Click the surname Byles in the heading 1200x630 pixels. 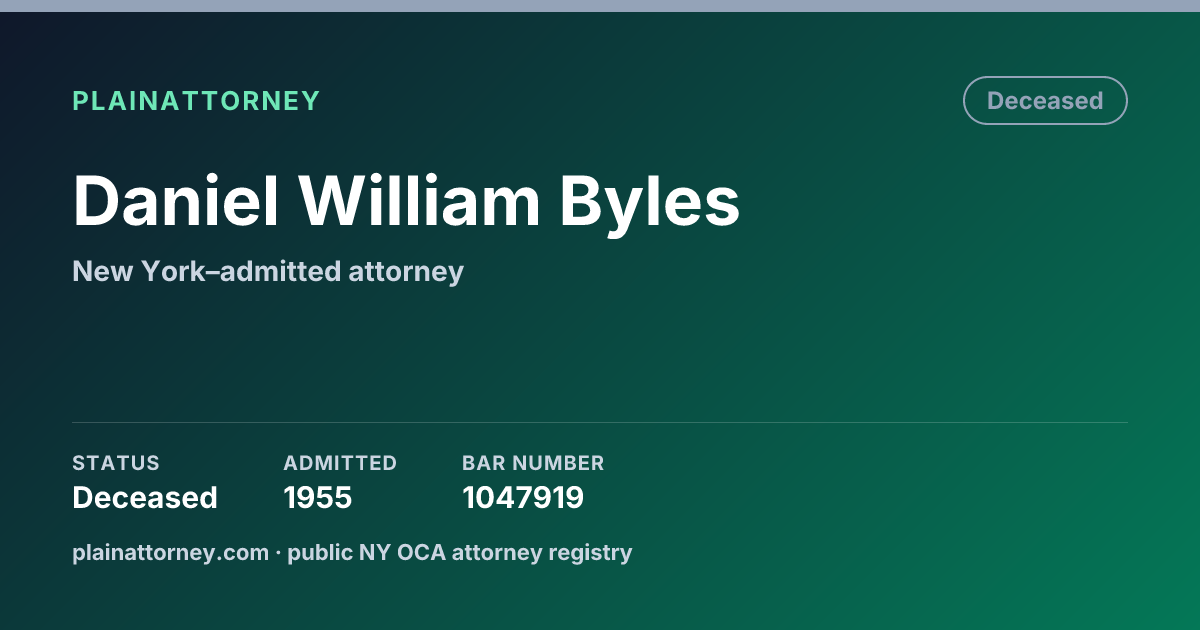tap(649, 201)
